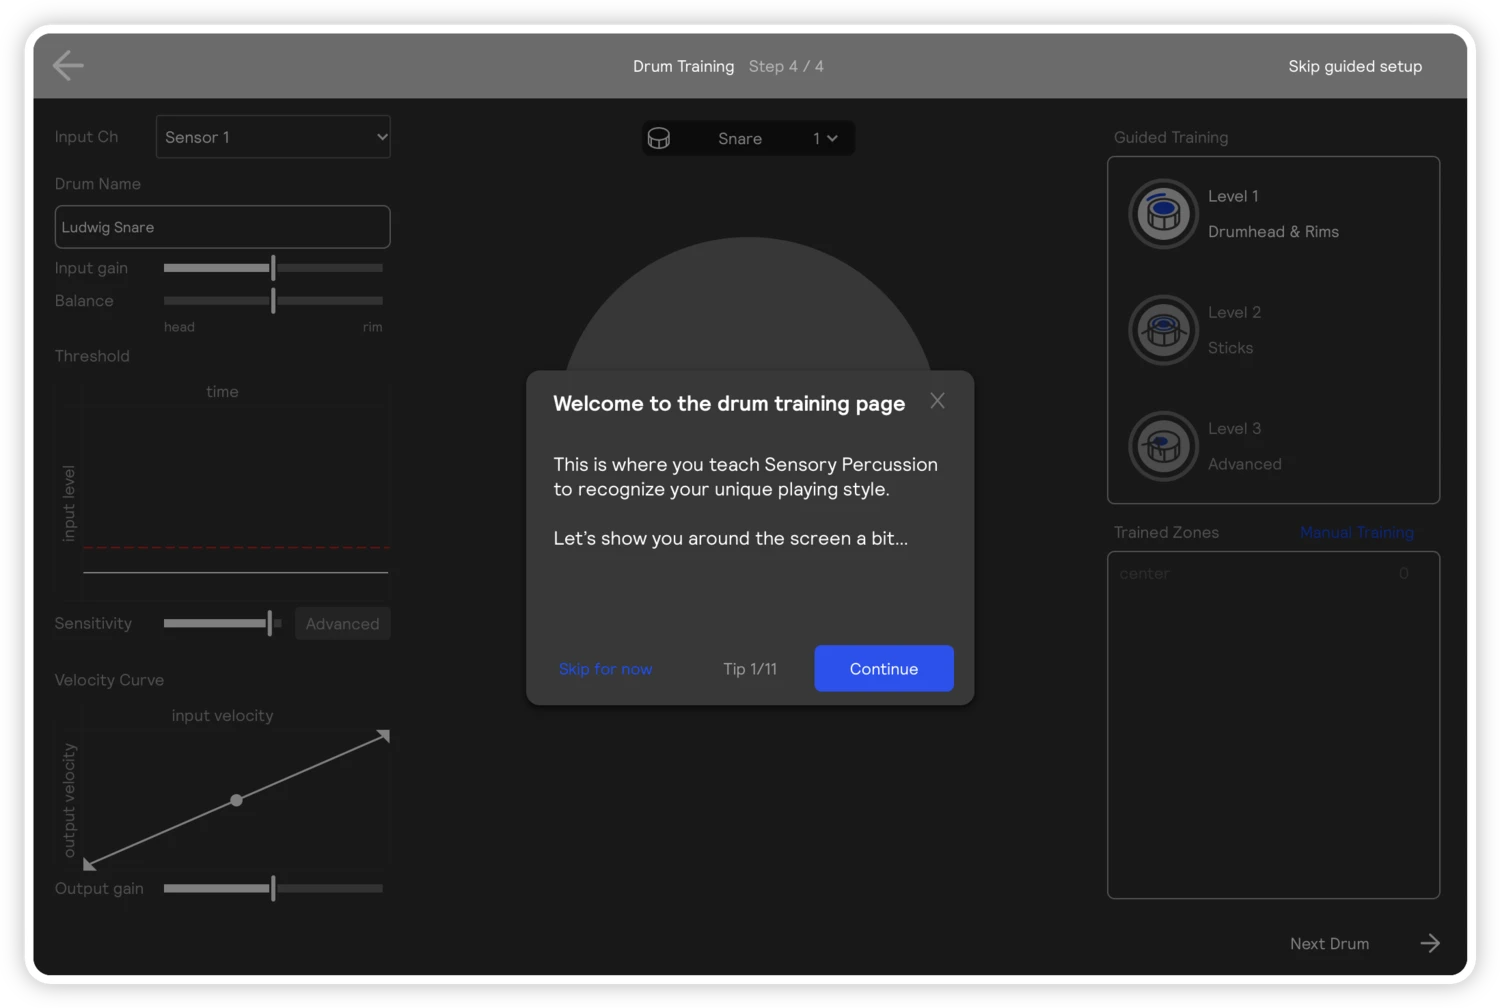Open the Input Ch Sensor 1 dropdown
The image size is (1500, 1008).
(273, 137)
